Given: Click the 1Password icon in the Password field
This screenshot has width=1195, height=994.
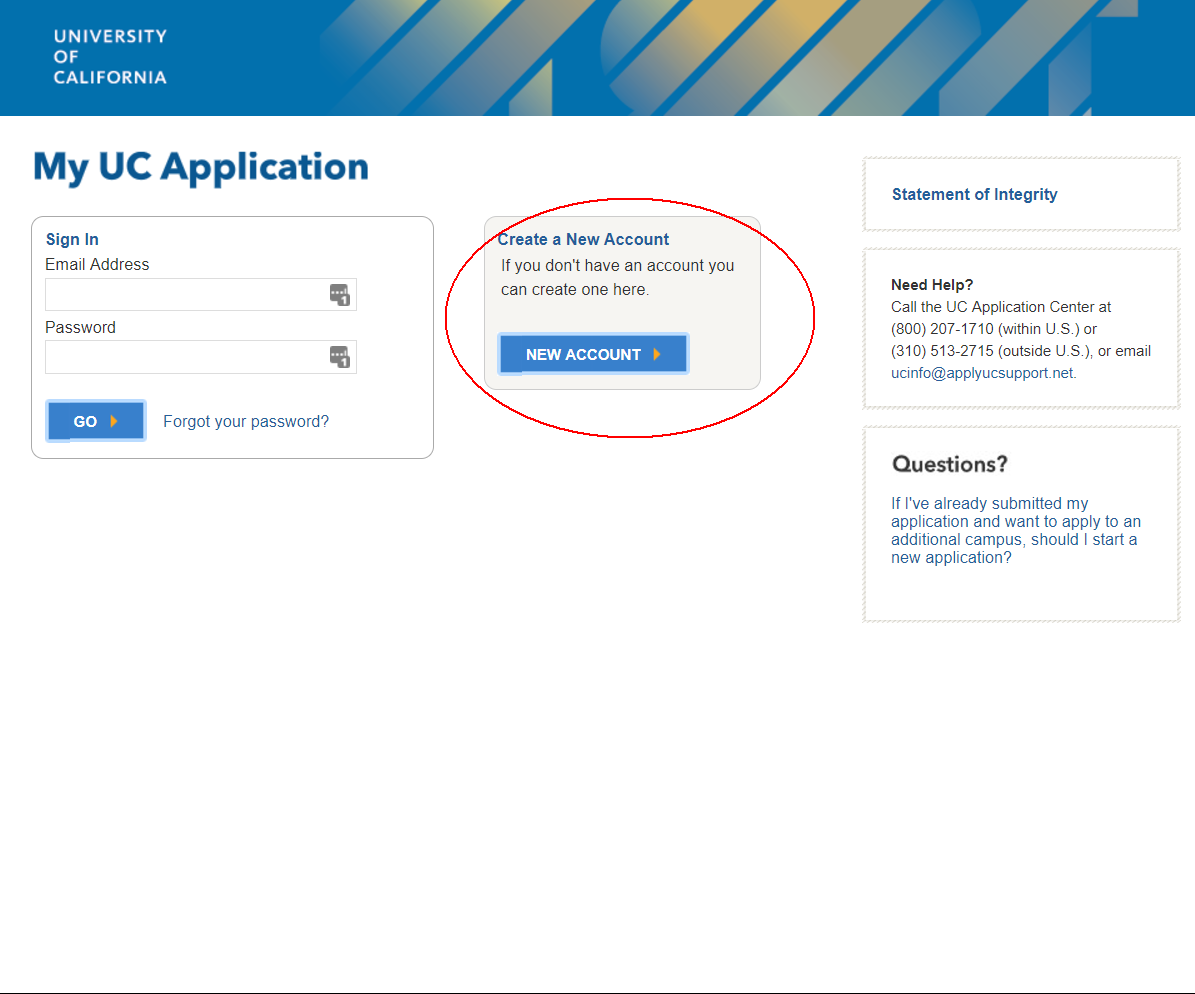Looking at the screenshot, I should tap(342, 357).
